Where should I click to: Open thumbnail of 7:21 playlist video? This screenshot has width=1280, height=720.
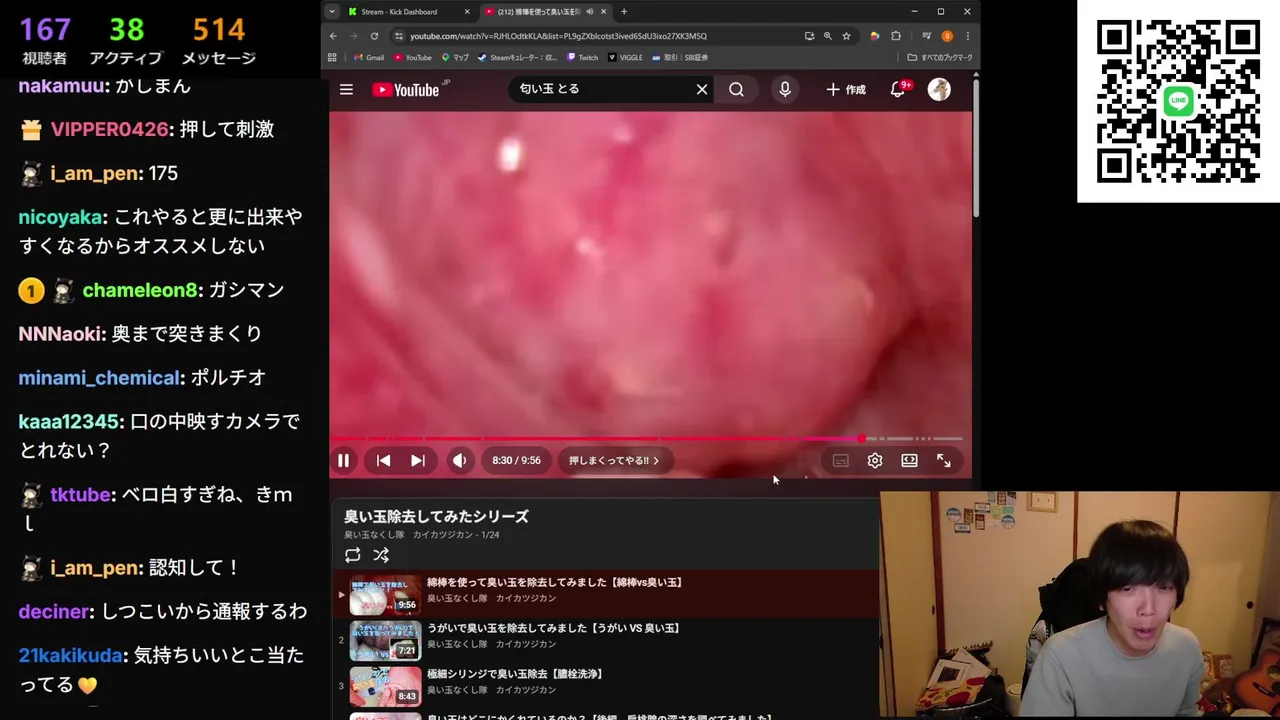(385, 641)
